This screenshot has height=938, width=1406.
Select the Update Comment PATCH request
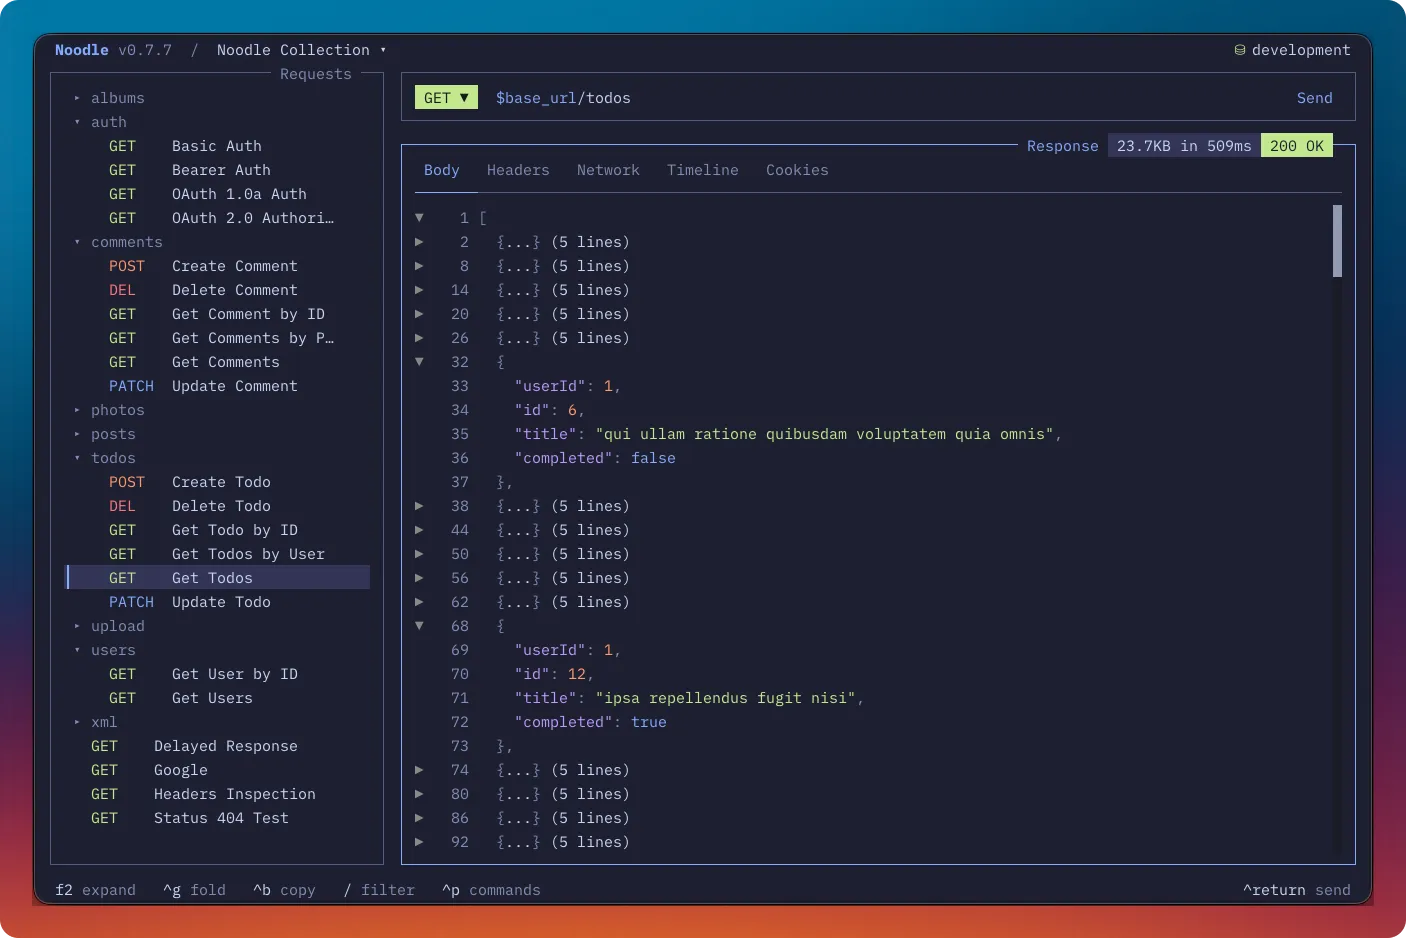tap(218, 386)
